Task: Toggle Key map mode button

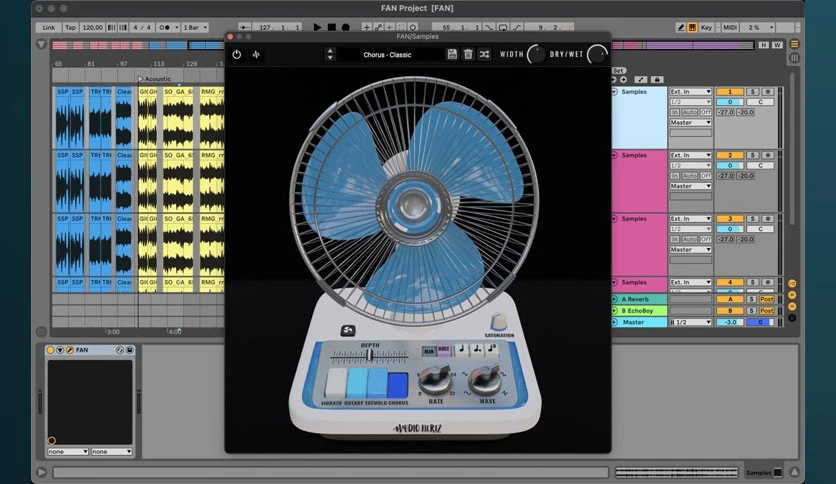Action: [706, 27]
